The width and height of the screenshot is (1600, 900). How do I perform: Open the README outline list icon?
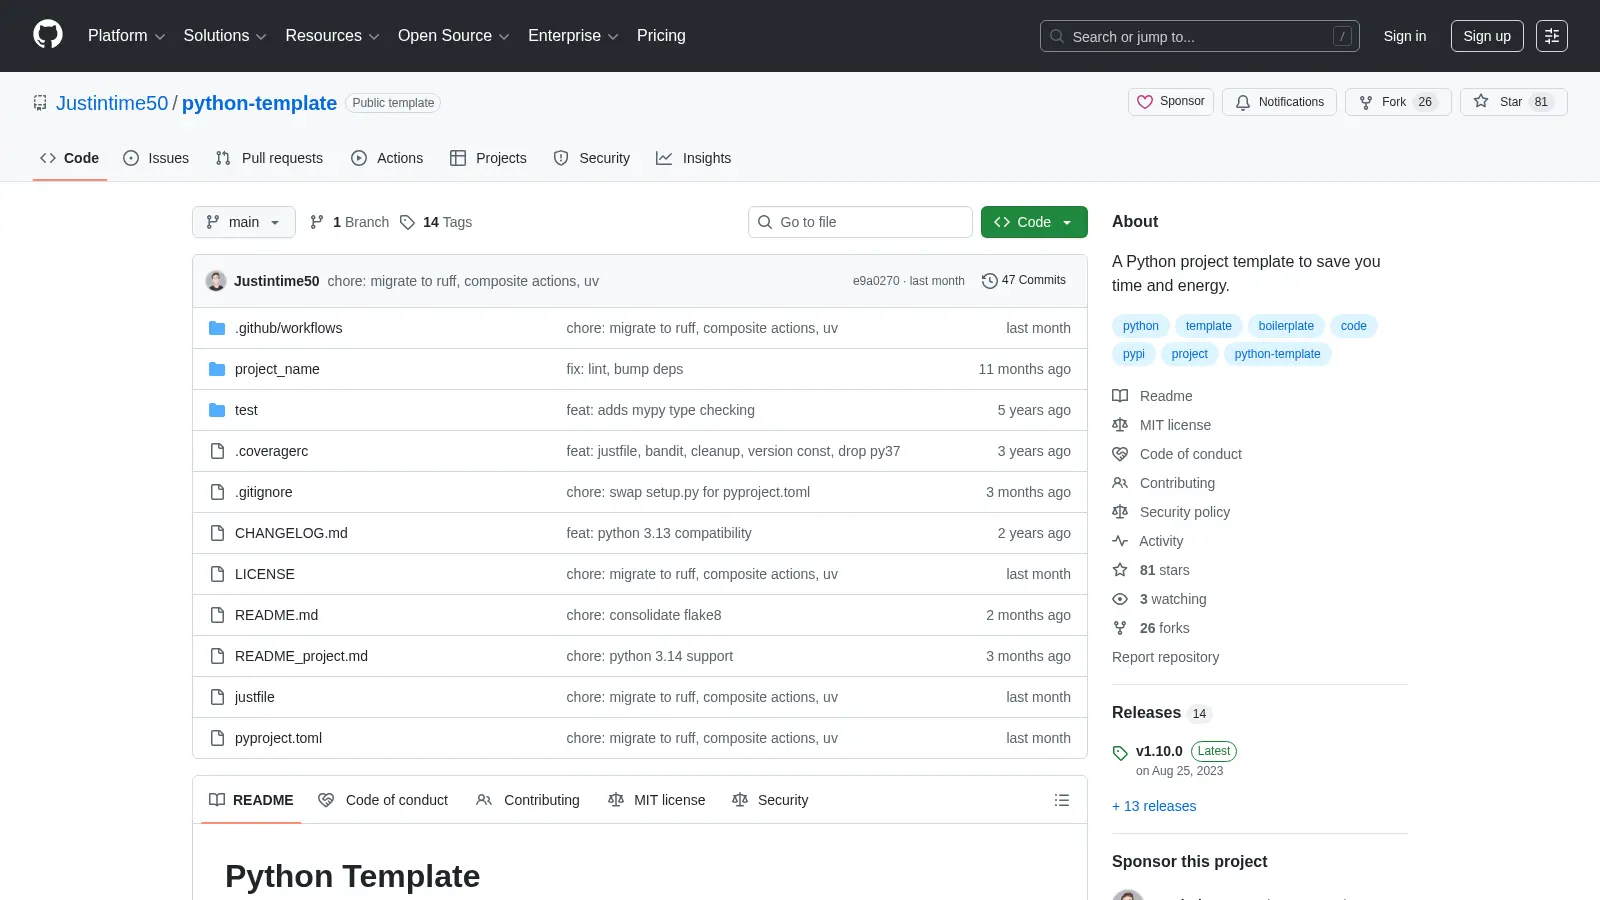(x=1062, y=800)
